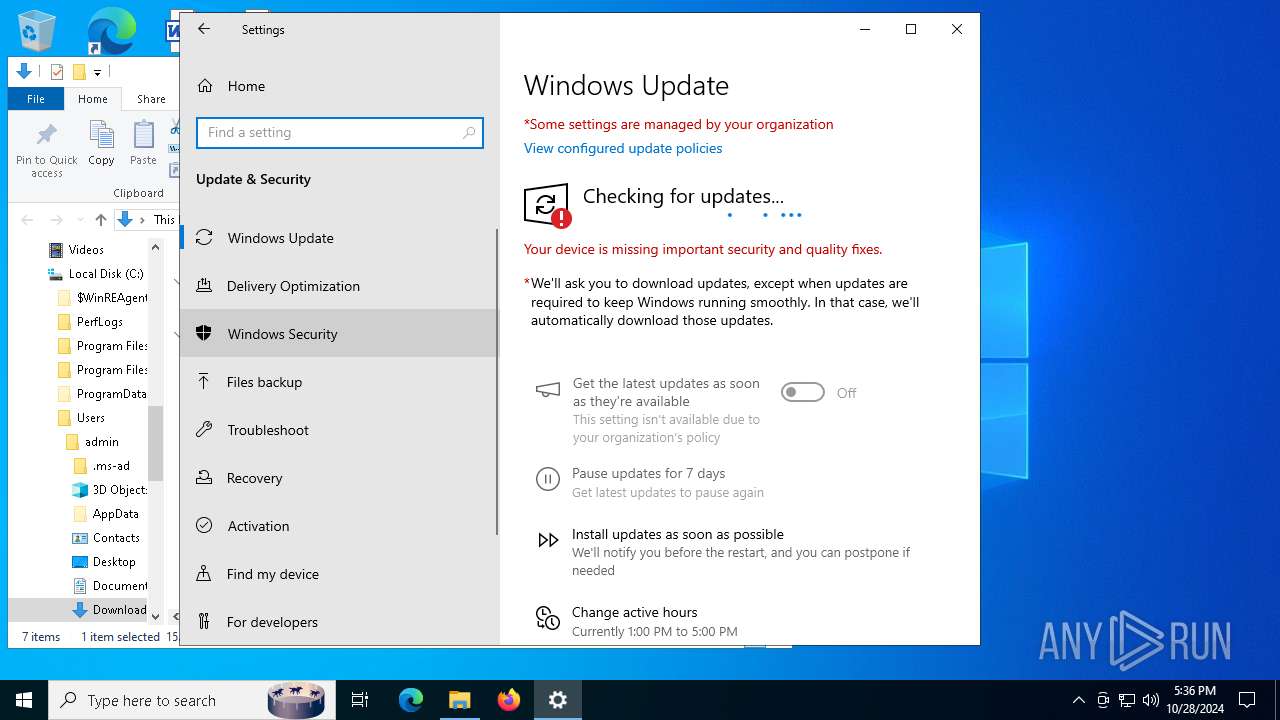Click the Settings sidebar scrollbar
1280x720 pixels.
coord(497,380)
